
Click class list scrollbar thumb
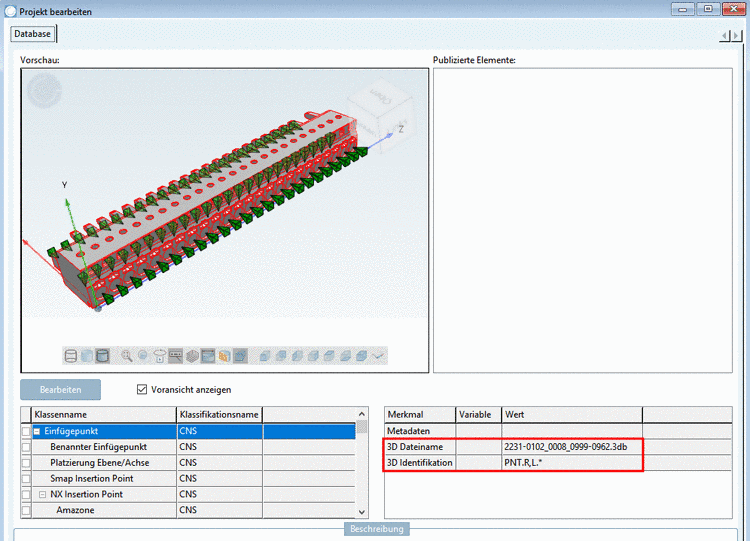tap(362, 427)
